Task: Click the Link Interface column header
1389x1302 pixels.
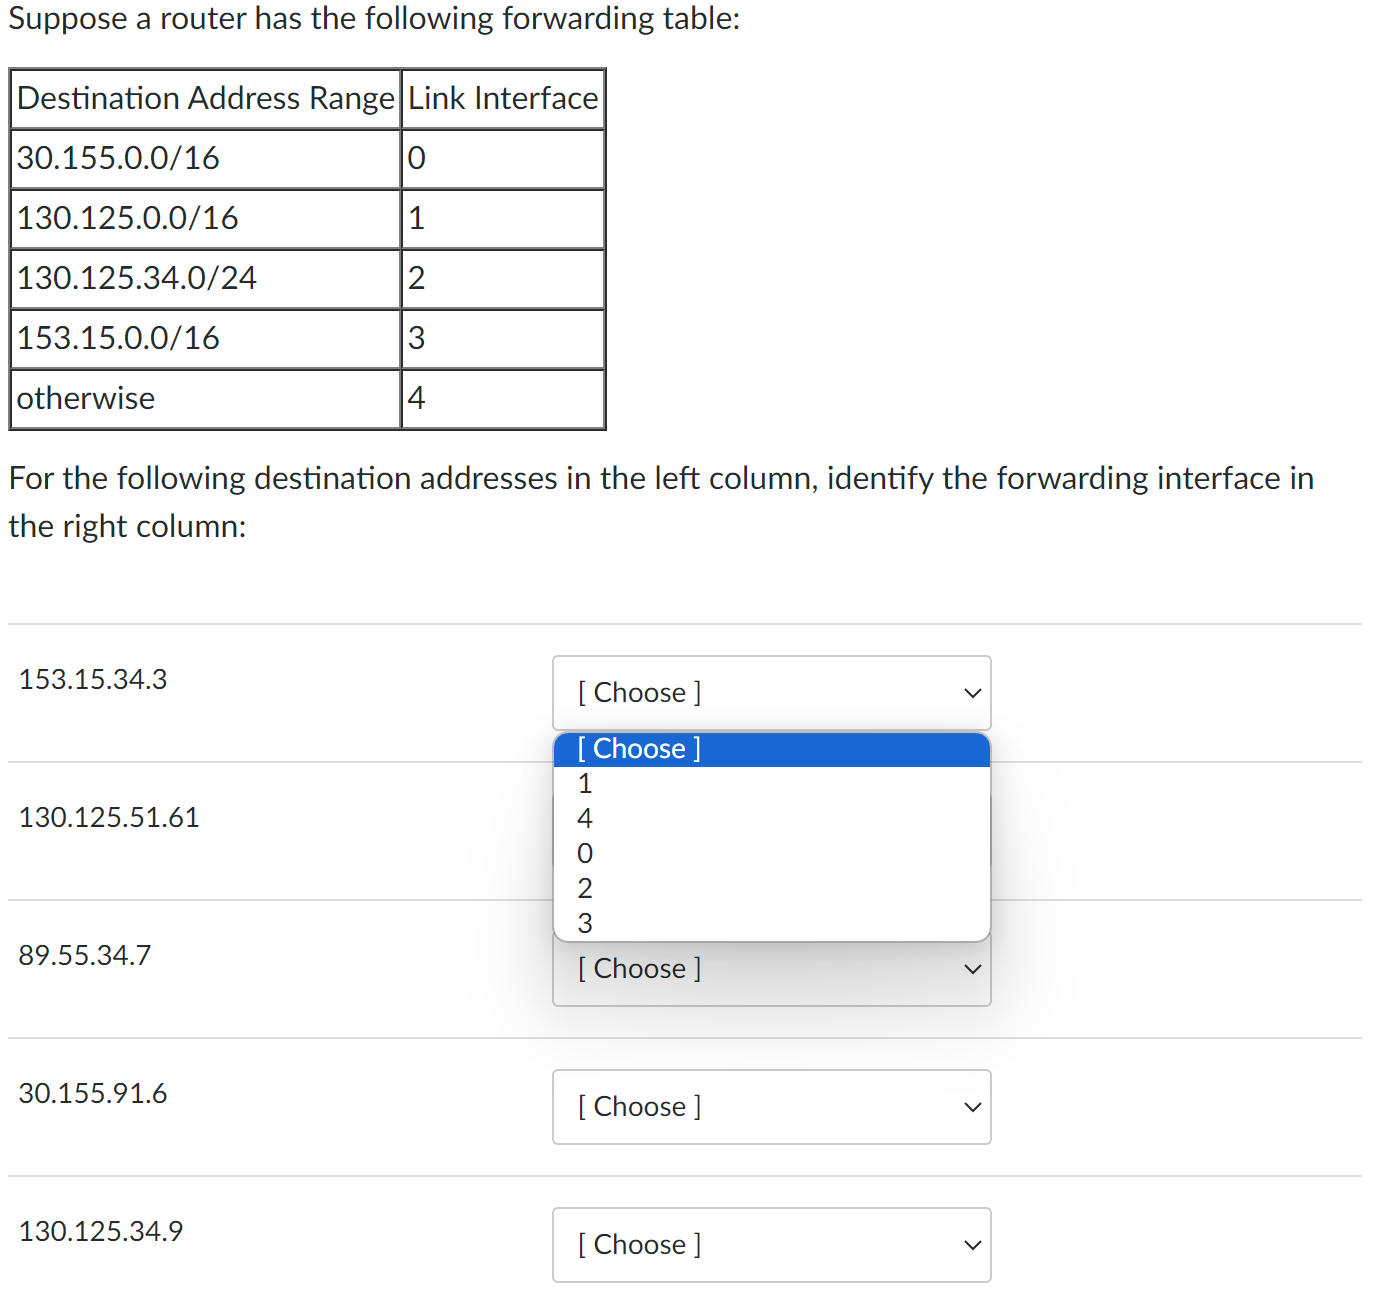Action: (502, 98)
